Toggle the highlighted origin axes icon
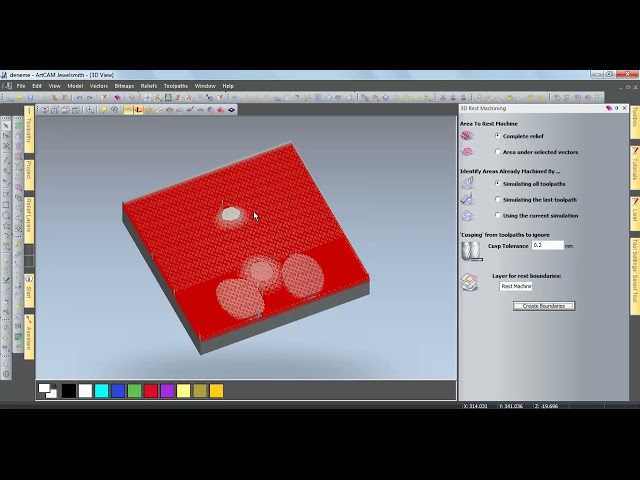Viewport: 640px width, 480px height. click(138, 109)
